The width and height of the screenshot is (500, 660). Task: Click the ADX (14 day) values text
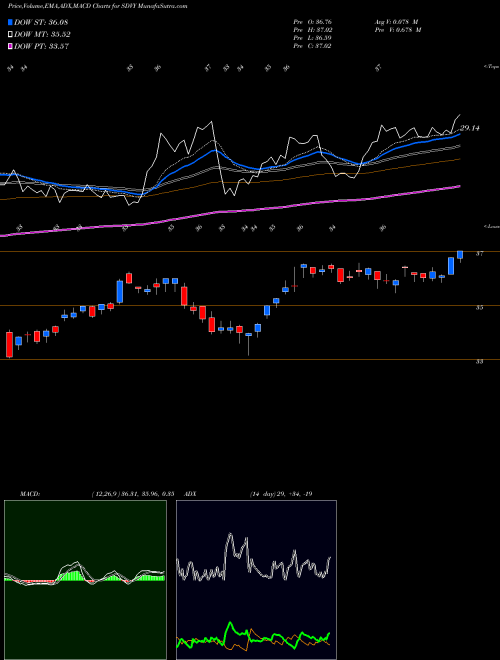tap(281, 494)
